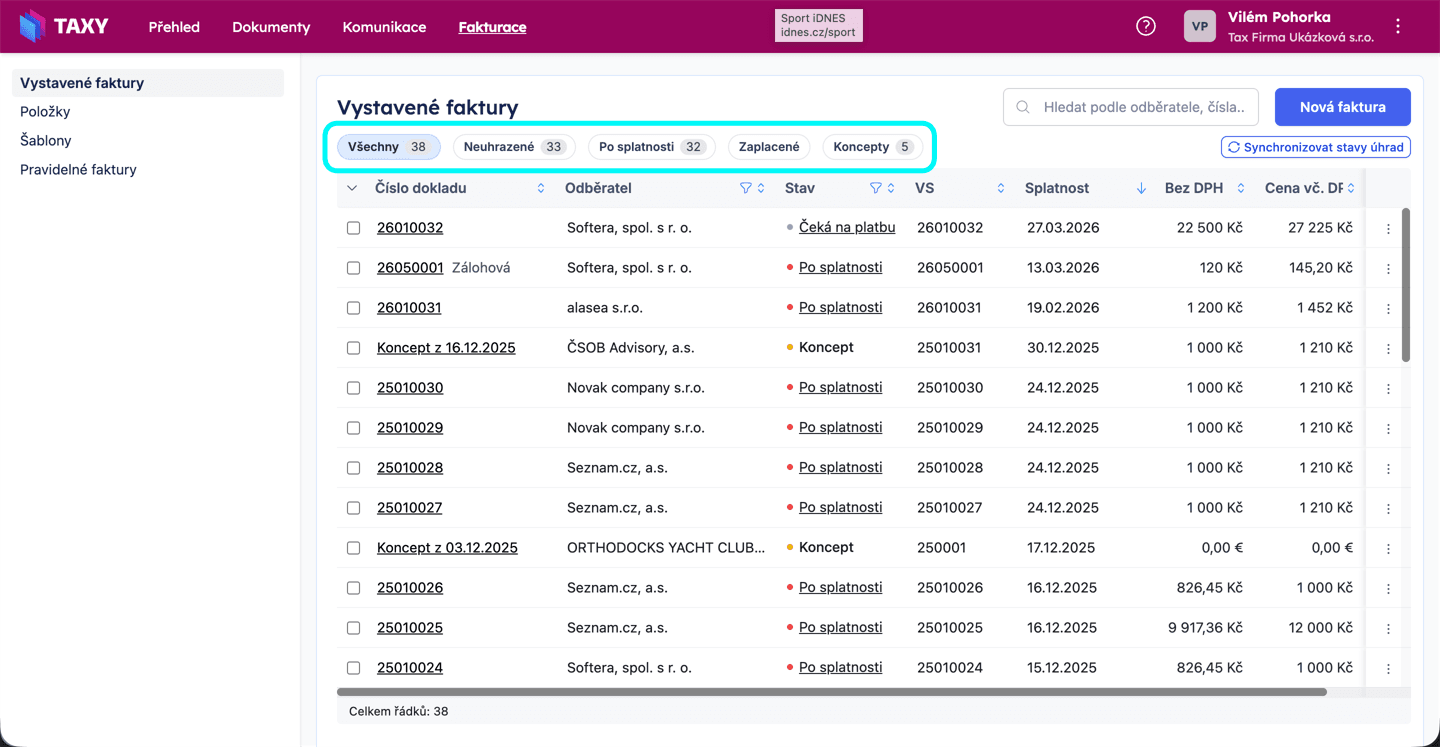Open the Čeká na platbu status dropdown
Screen dimensions: 1440x747
(846, 228)
